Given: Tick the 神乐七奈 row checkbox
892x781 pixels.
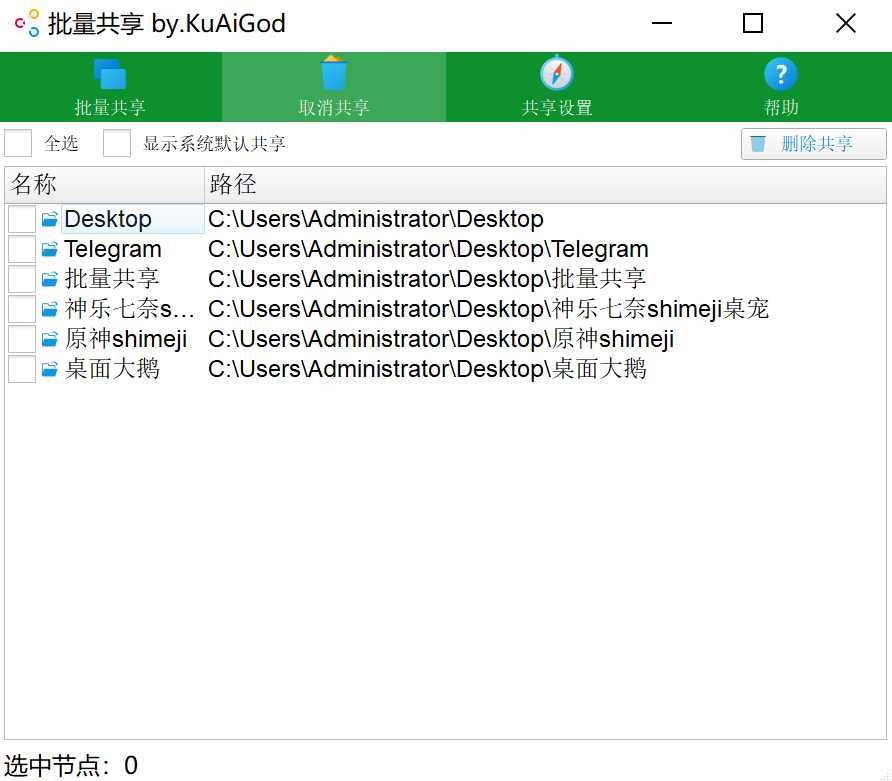Looking at the screenshot, I should pyautogui.click(x=22, y=309).
